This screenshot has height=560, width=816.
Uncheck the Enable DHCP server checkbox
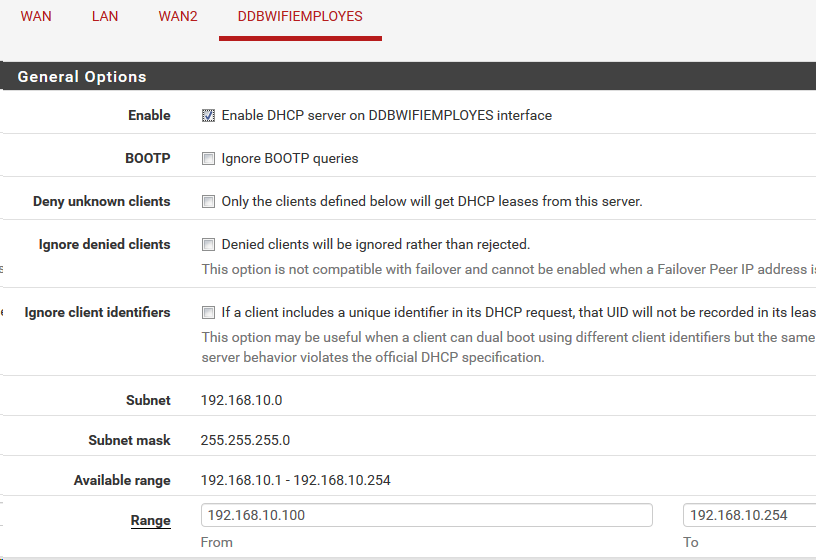click(x=209, y=116)
